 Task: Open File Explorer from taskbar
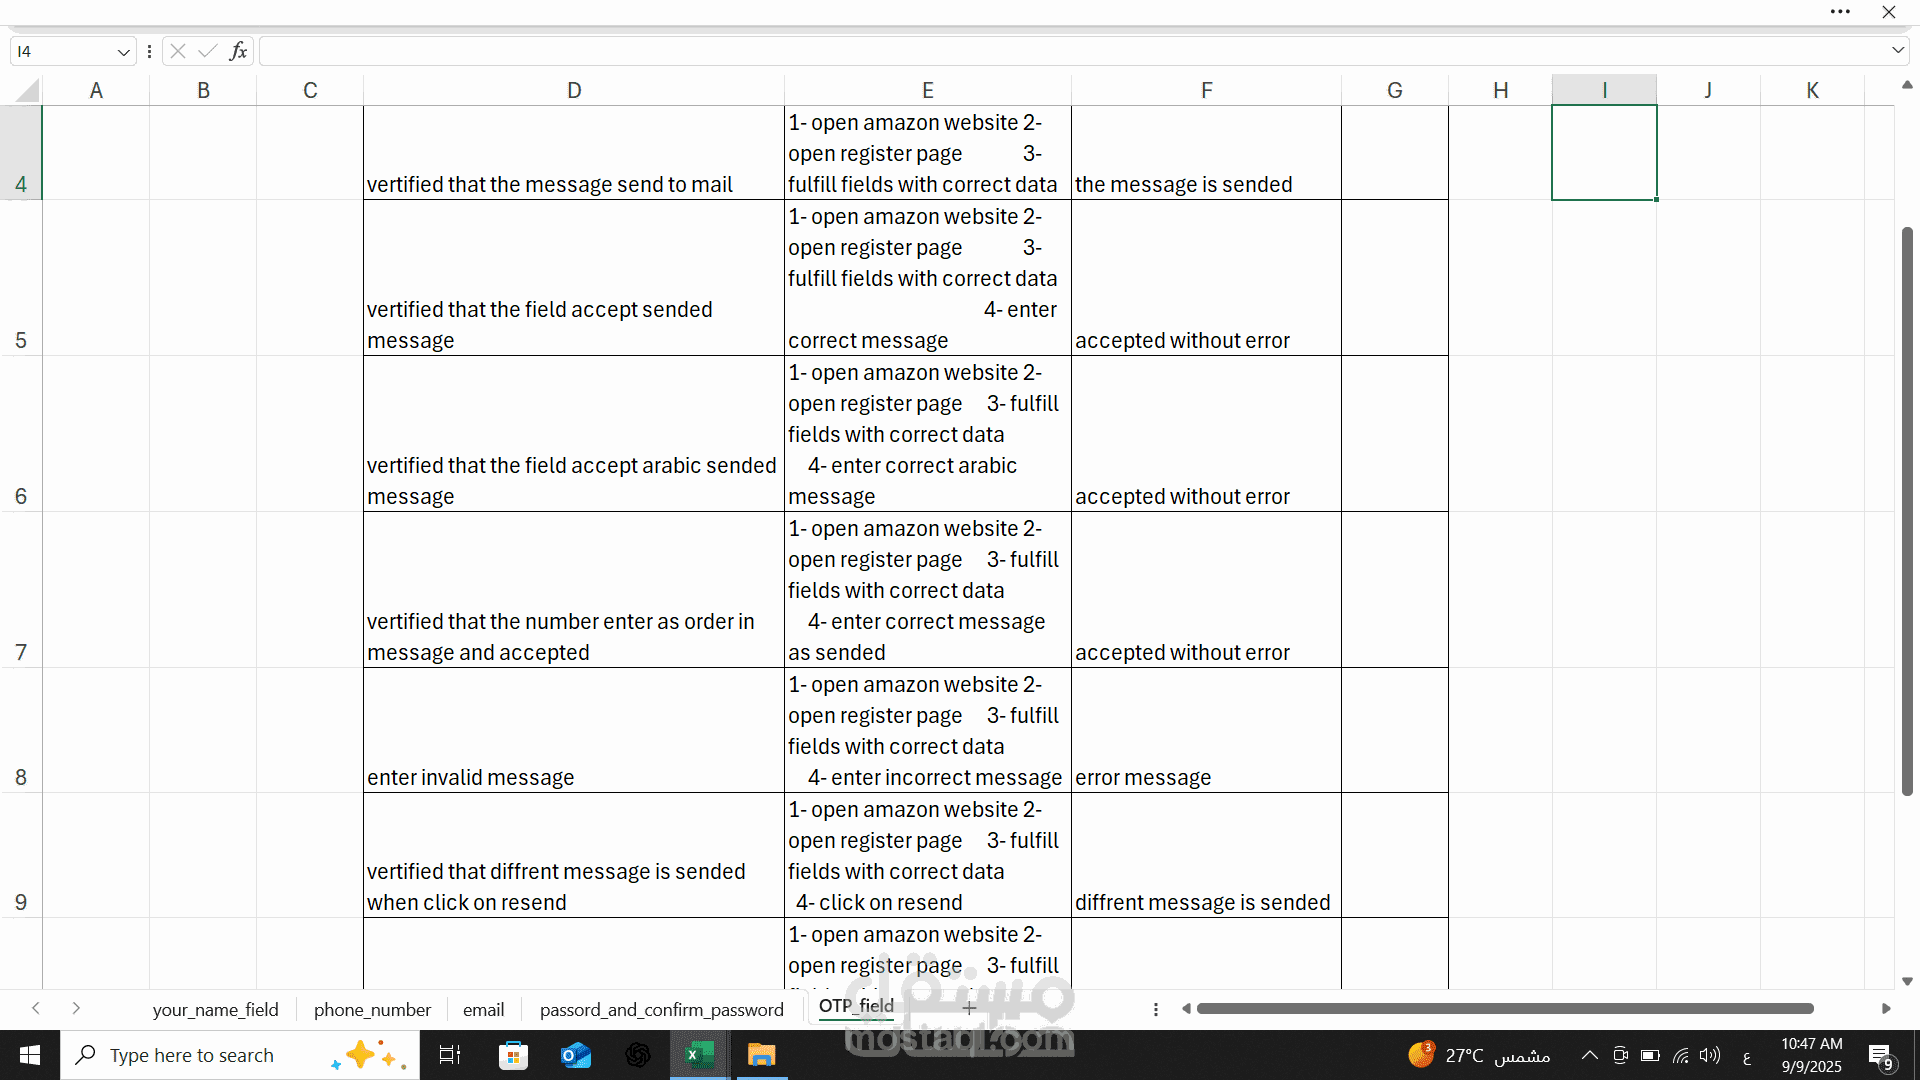point(761,1055)
